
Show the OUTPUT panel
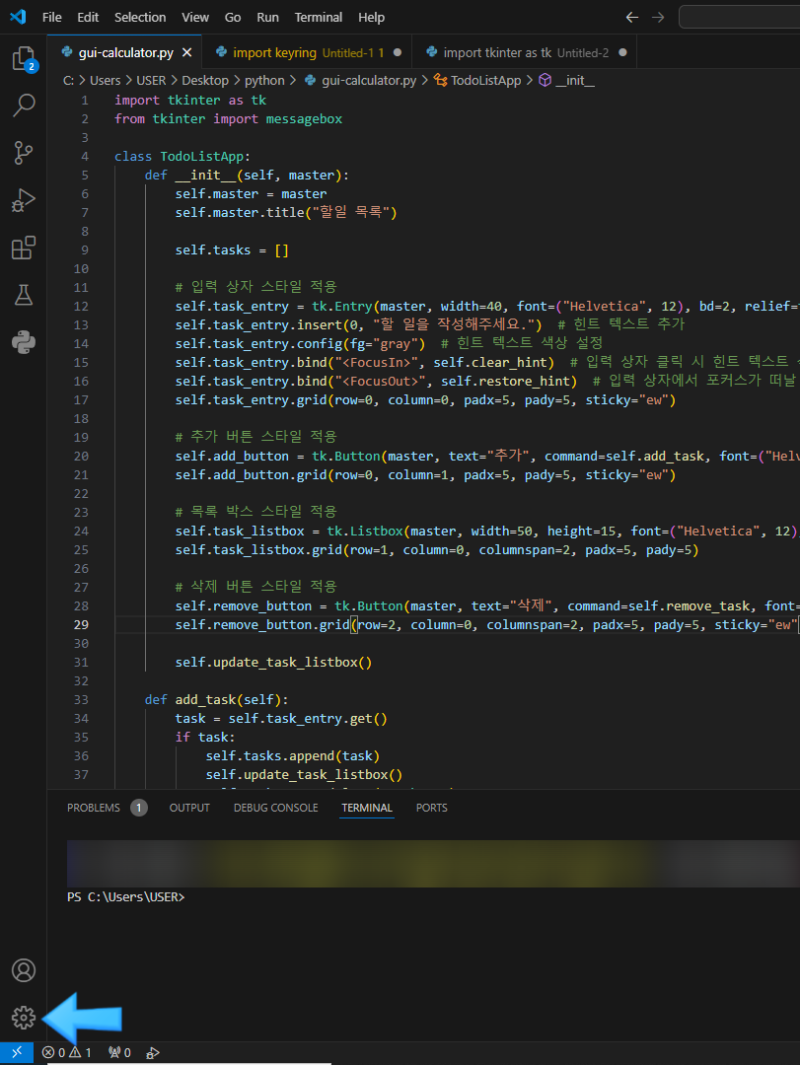[x=188, y=807]
